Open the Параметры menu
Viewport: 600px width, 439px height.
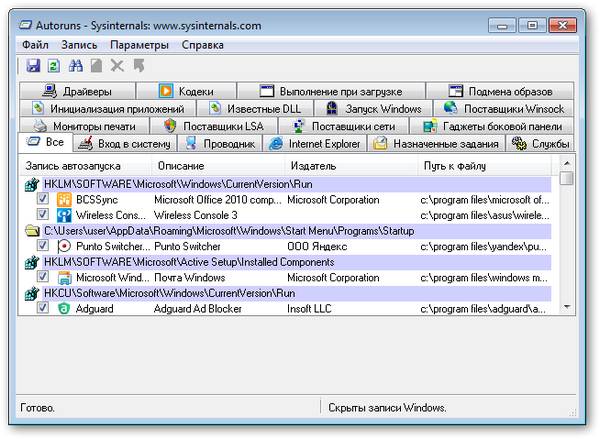[x=140, y=45]
